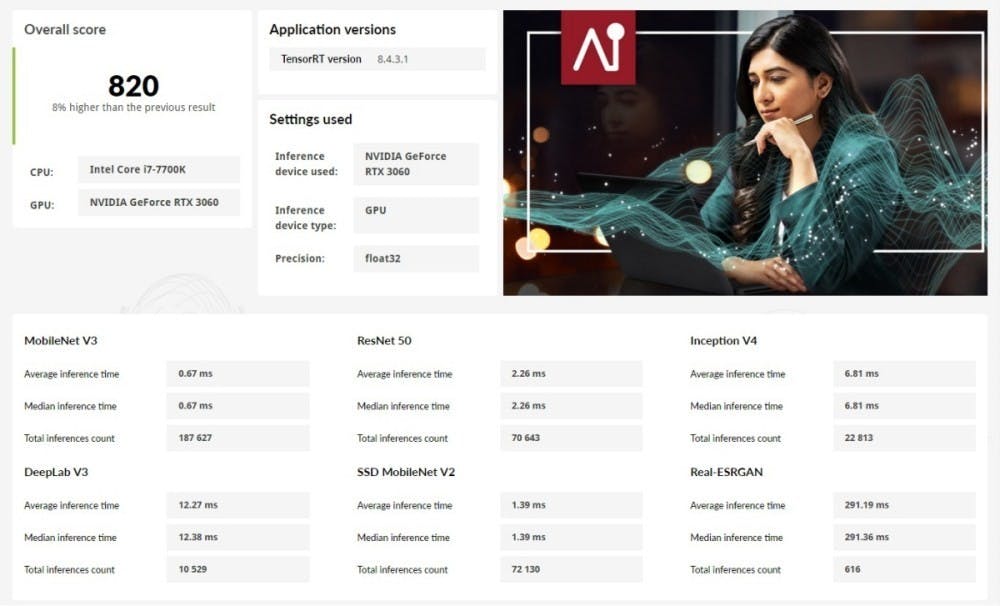Click SSD MobileNet V2 average inference time 1.39 ms
The image size is (1000, 606).
pyautogui.click(x=571, y=505)
